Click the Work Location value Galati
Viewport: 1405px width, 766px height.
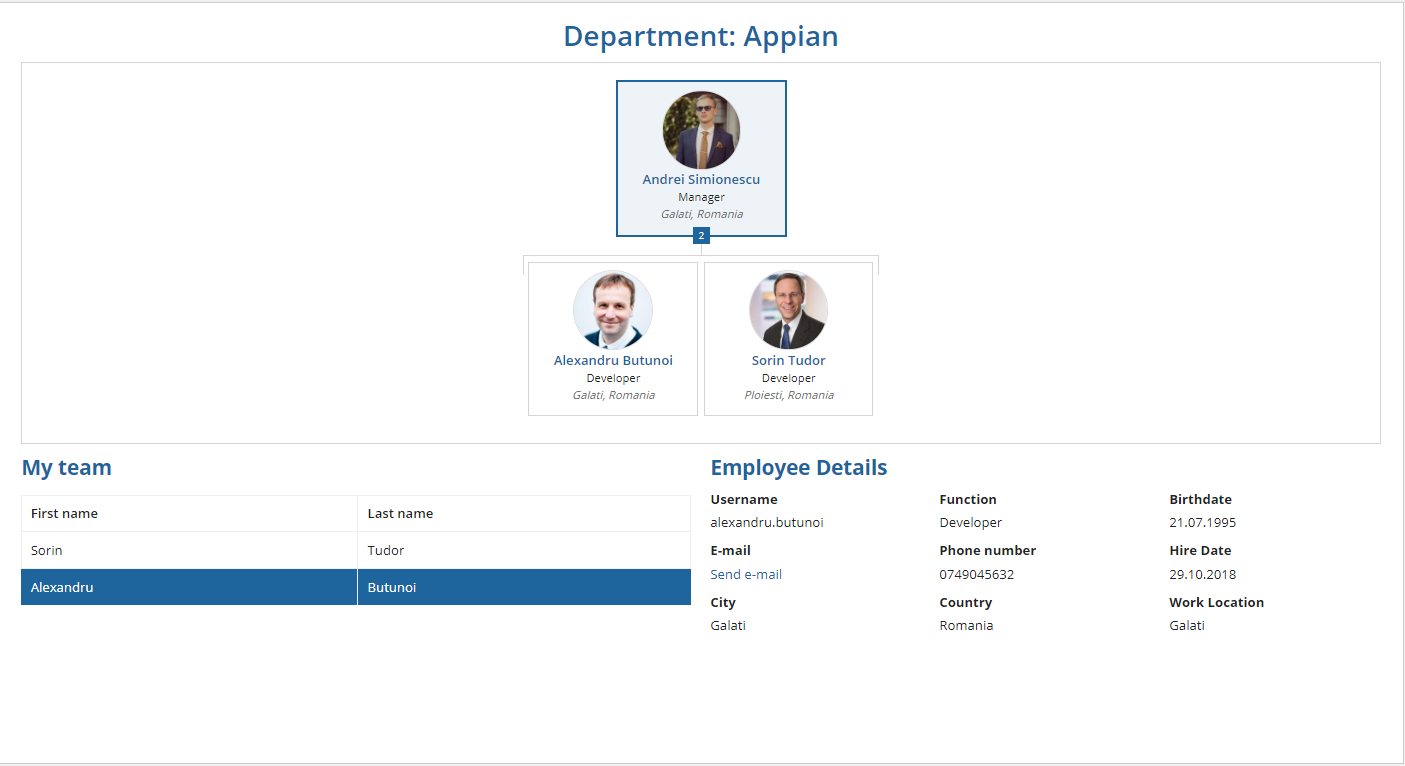(1187, 626)
